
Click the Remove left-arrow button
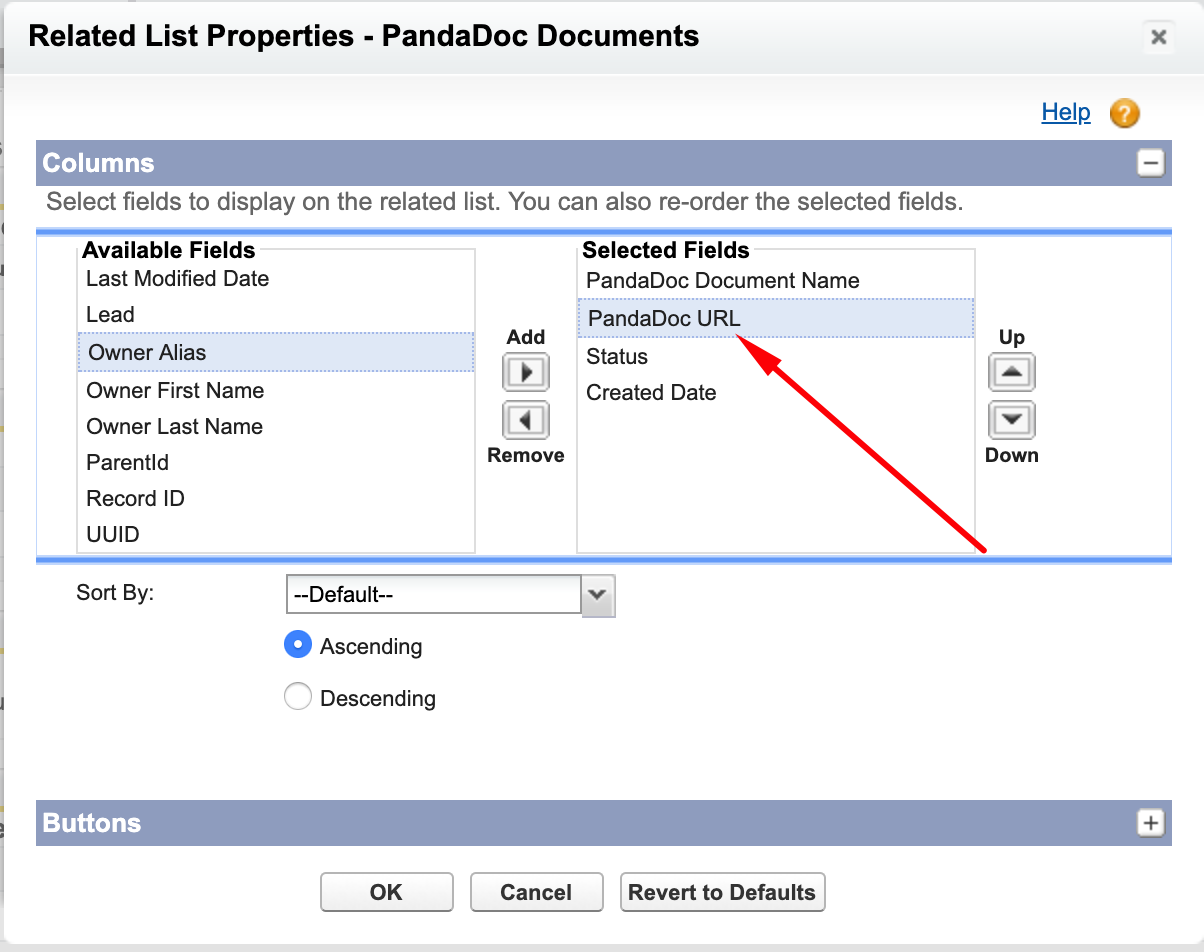[x=526, y=419]
